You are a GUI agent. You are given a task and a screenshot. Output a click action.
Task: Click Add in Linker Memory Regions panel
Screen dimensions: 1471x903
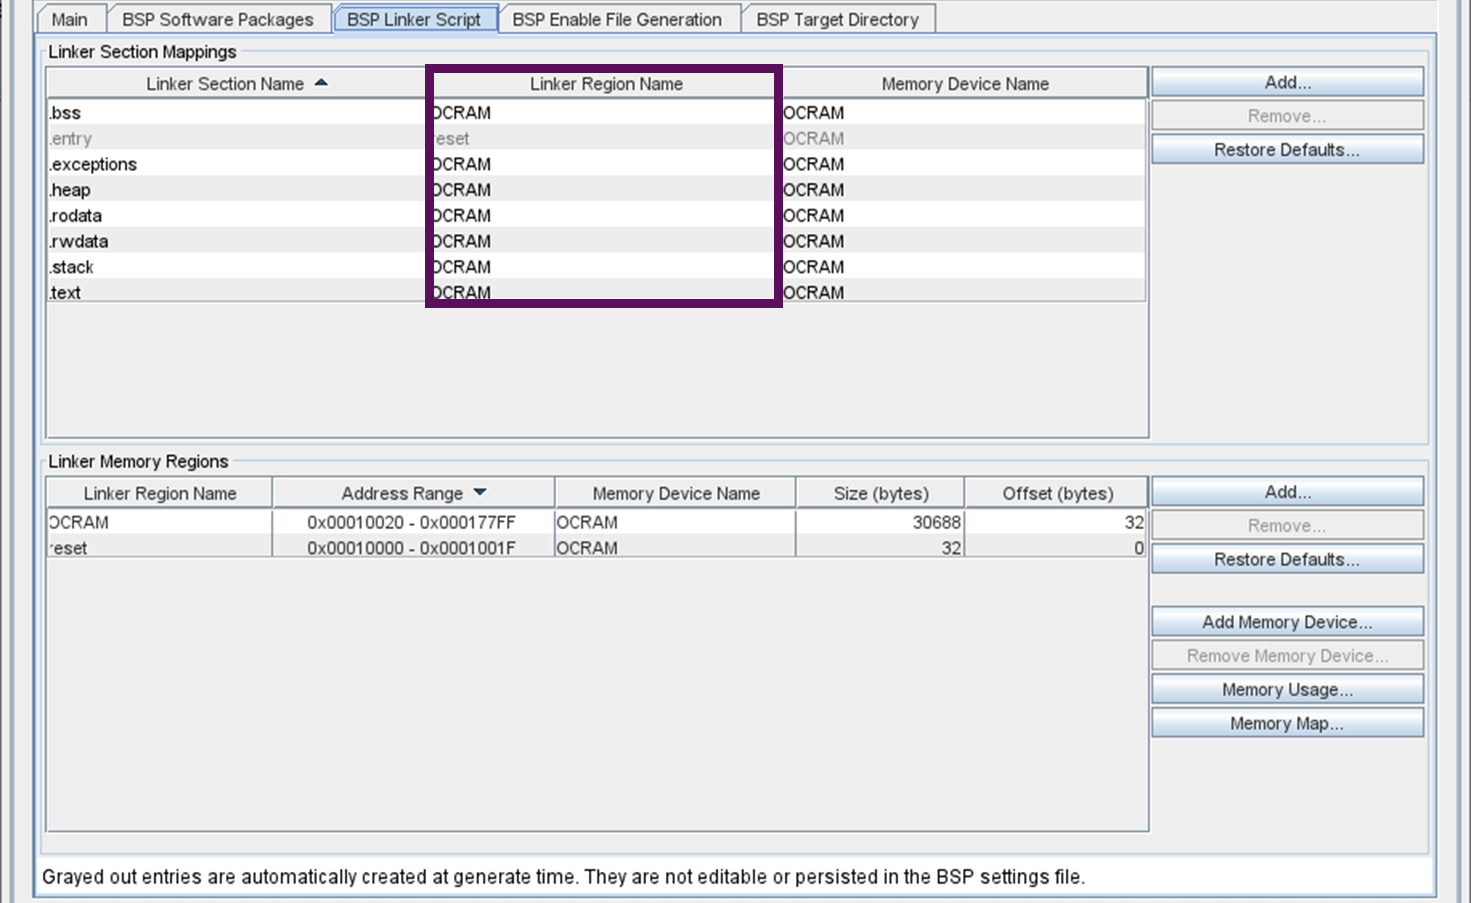(1287, 491)
